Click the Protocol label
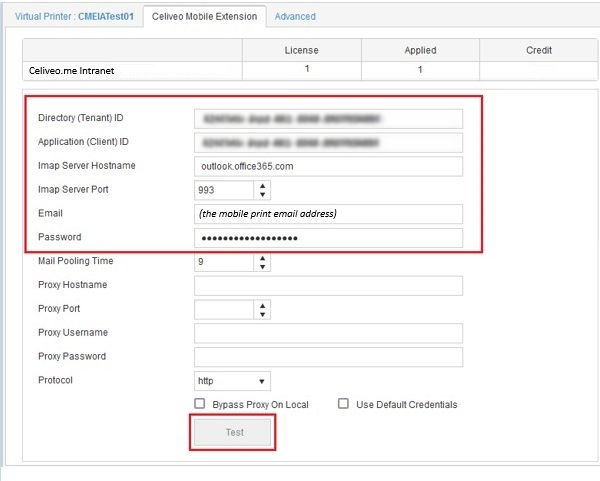 (x=55, y=380)
